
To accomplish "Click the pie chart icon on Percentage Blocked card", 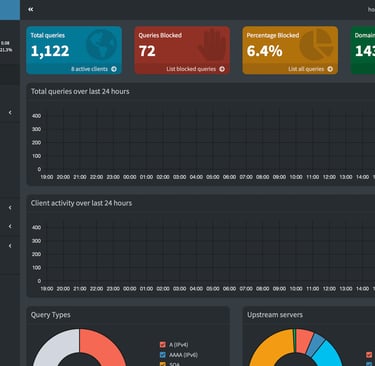I will coord(317,44).
